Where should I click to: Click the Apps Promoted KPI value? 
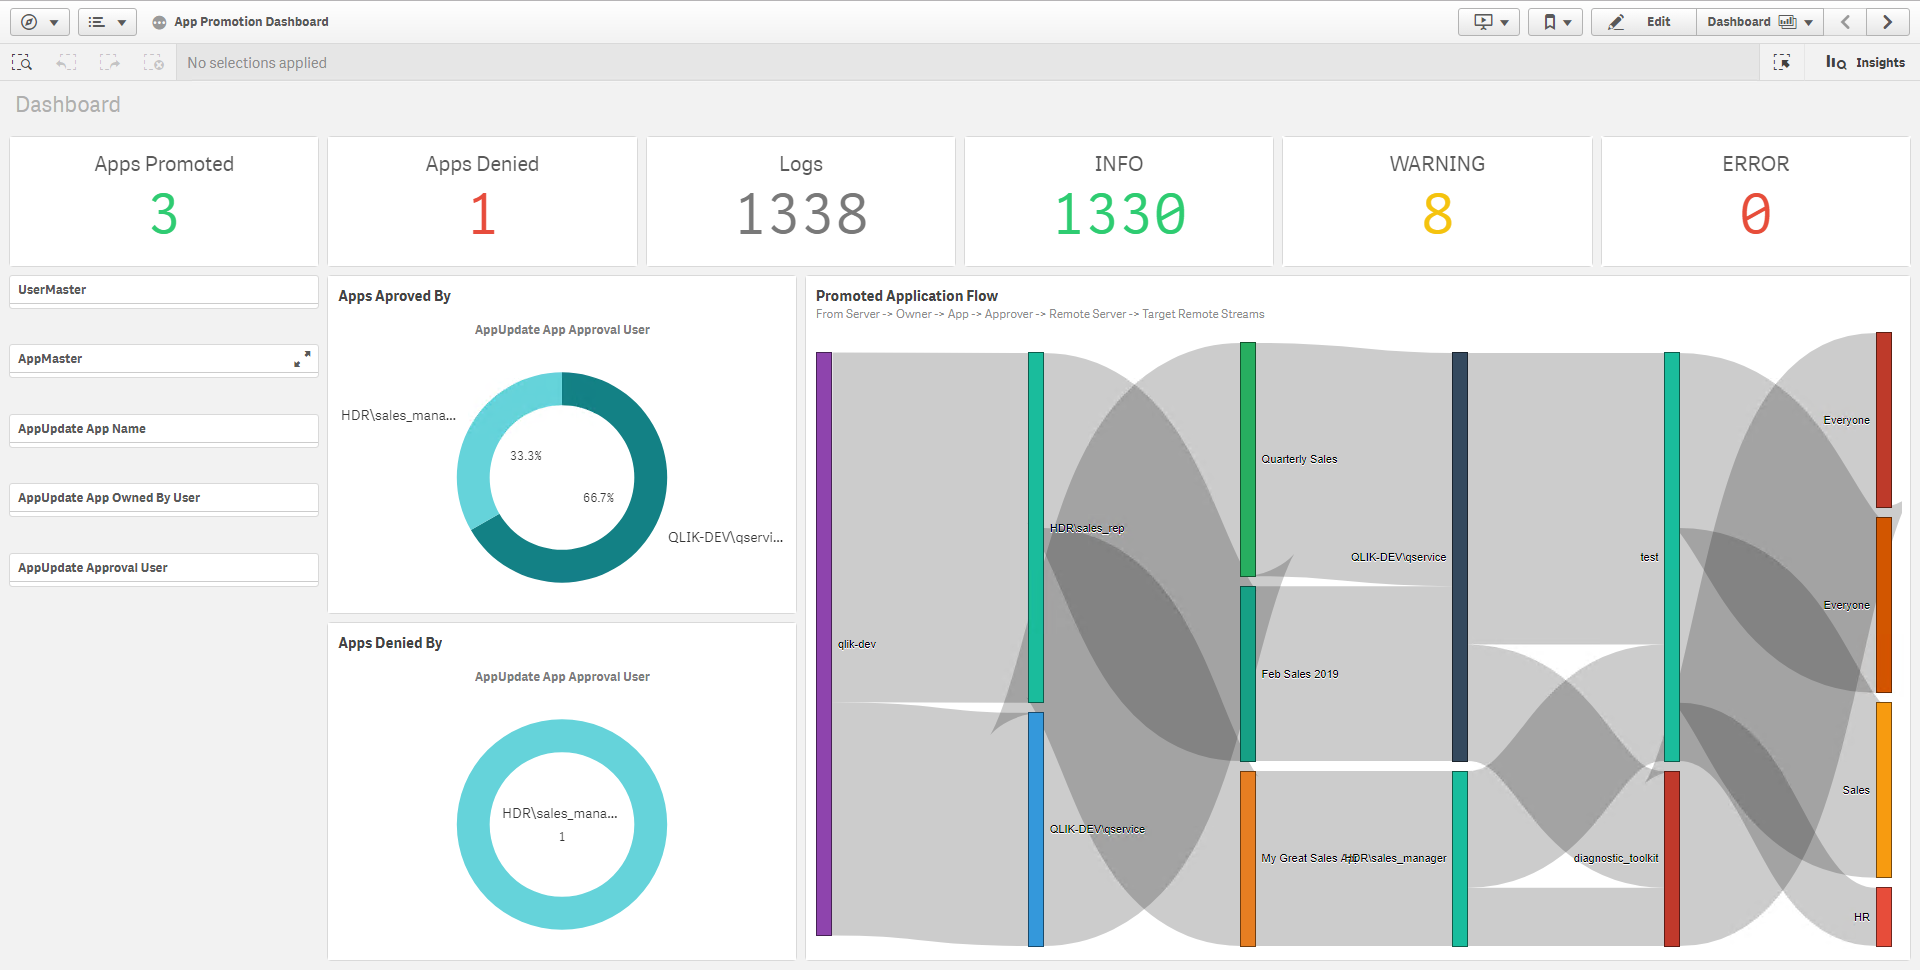pyautogui.click(x=164, y=214)
